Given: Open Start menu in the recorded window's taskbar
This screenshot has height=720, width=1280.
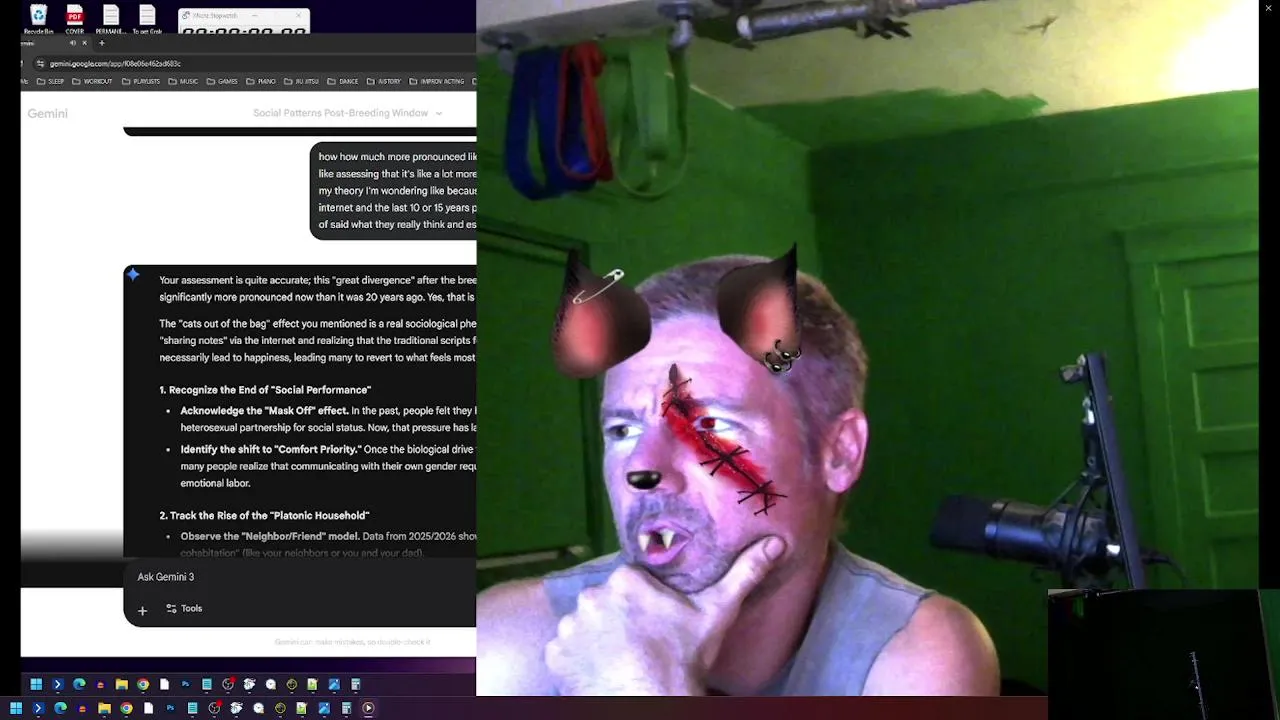Looking at the screenshot, I should pos(36,685).
